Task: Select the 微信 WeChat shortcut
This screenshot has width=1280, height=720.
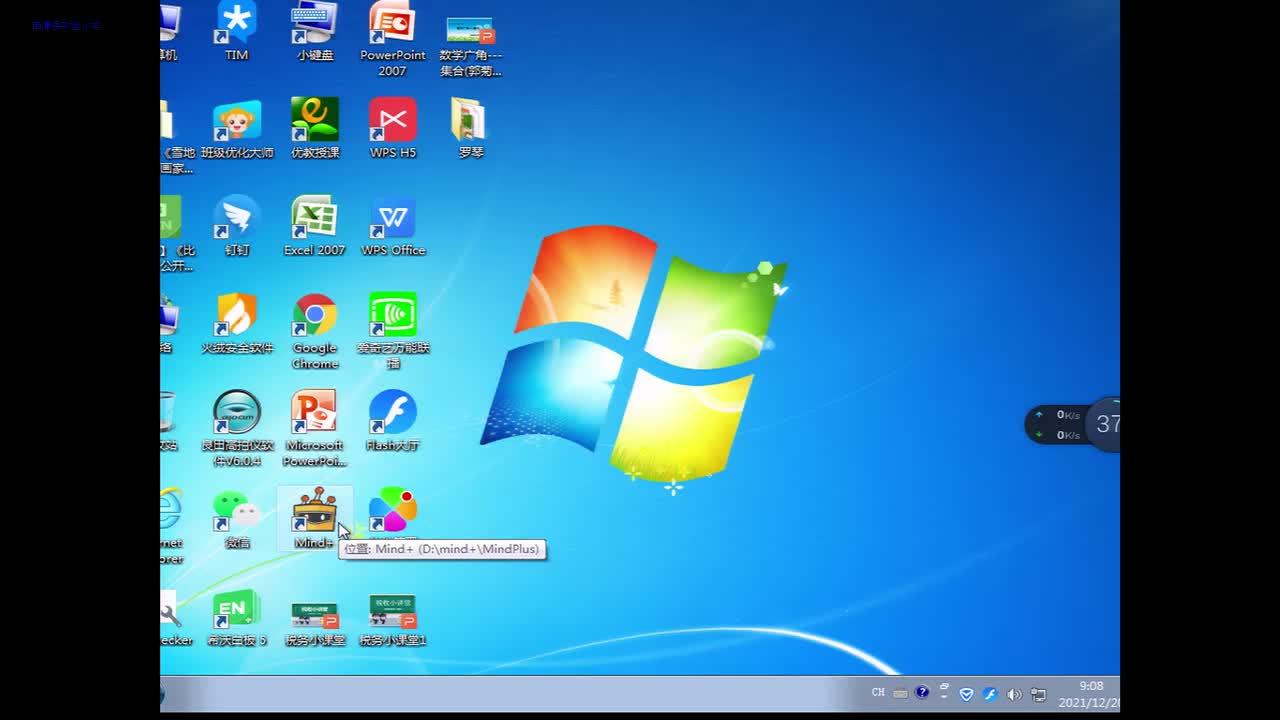Action: [x=237, y=519]
